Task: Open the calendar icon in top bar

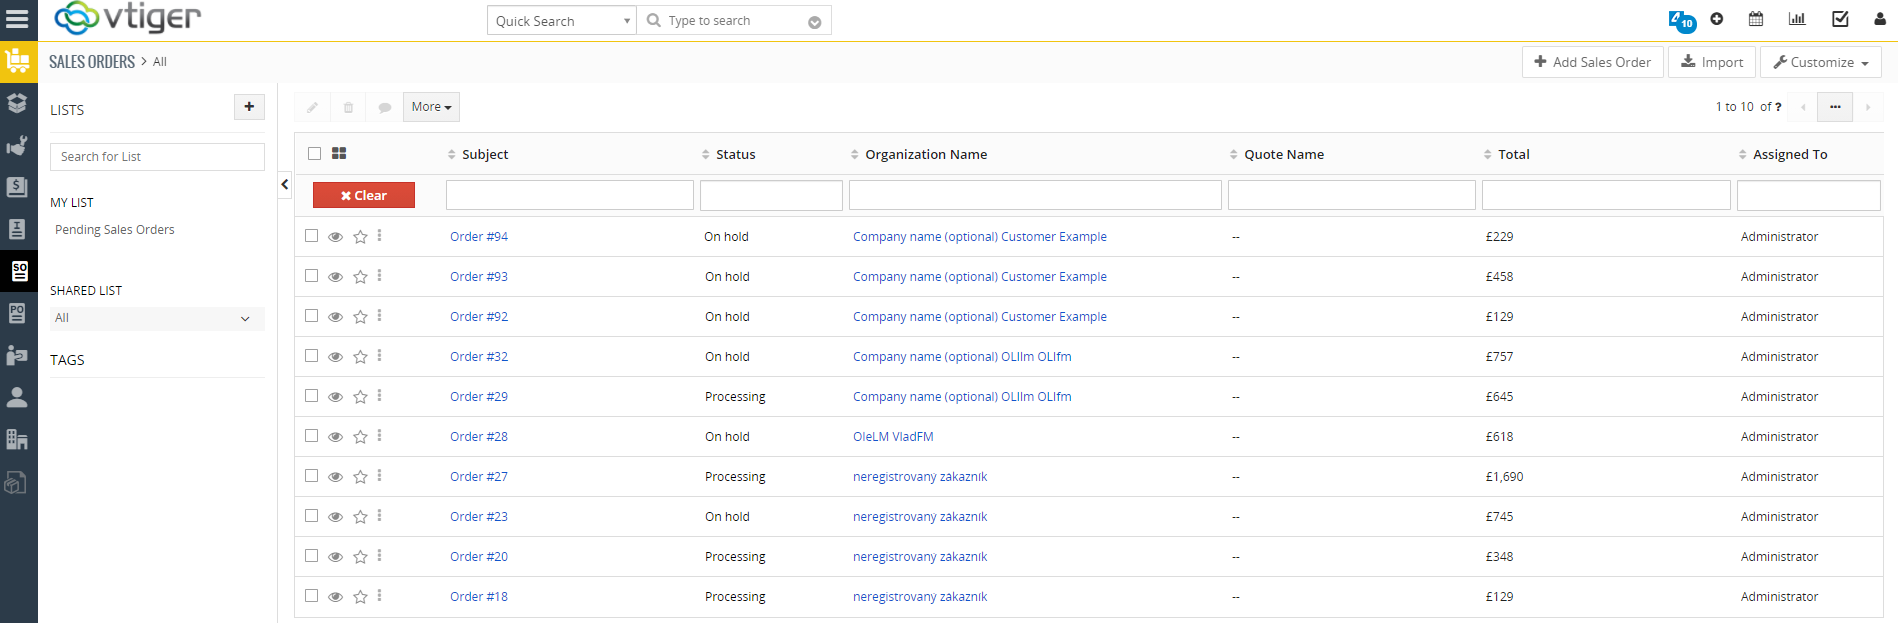Action: click(x=1756, y=19)
